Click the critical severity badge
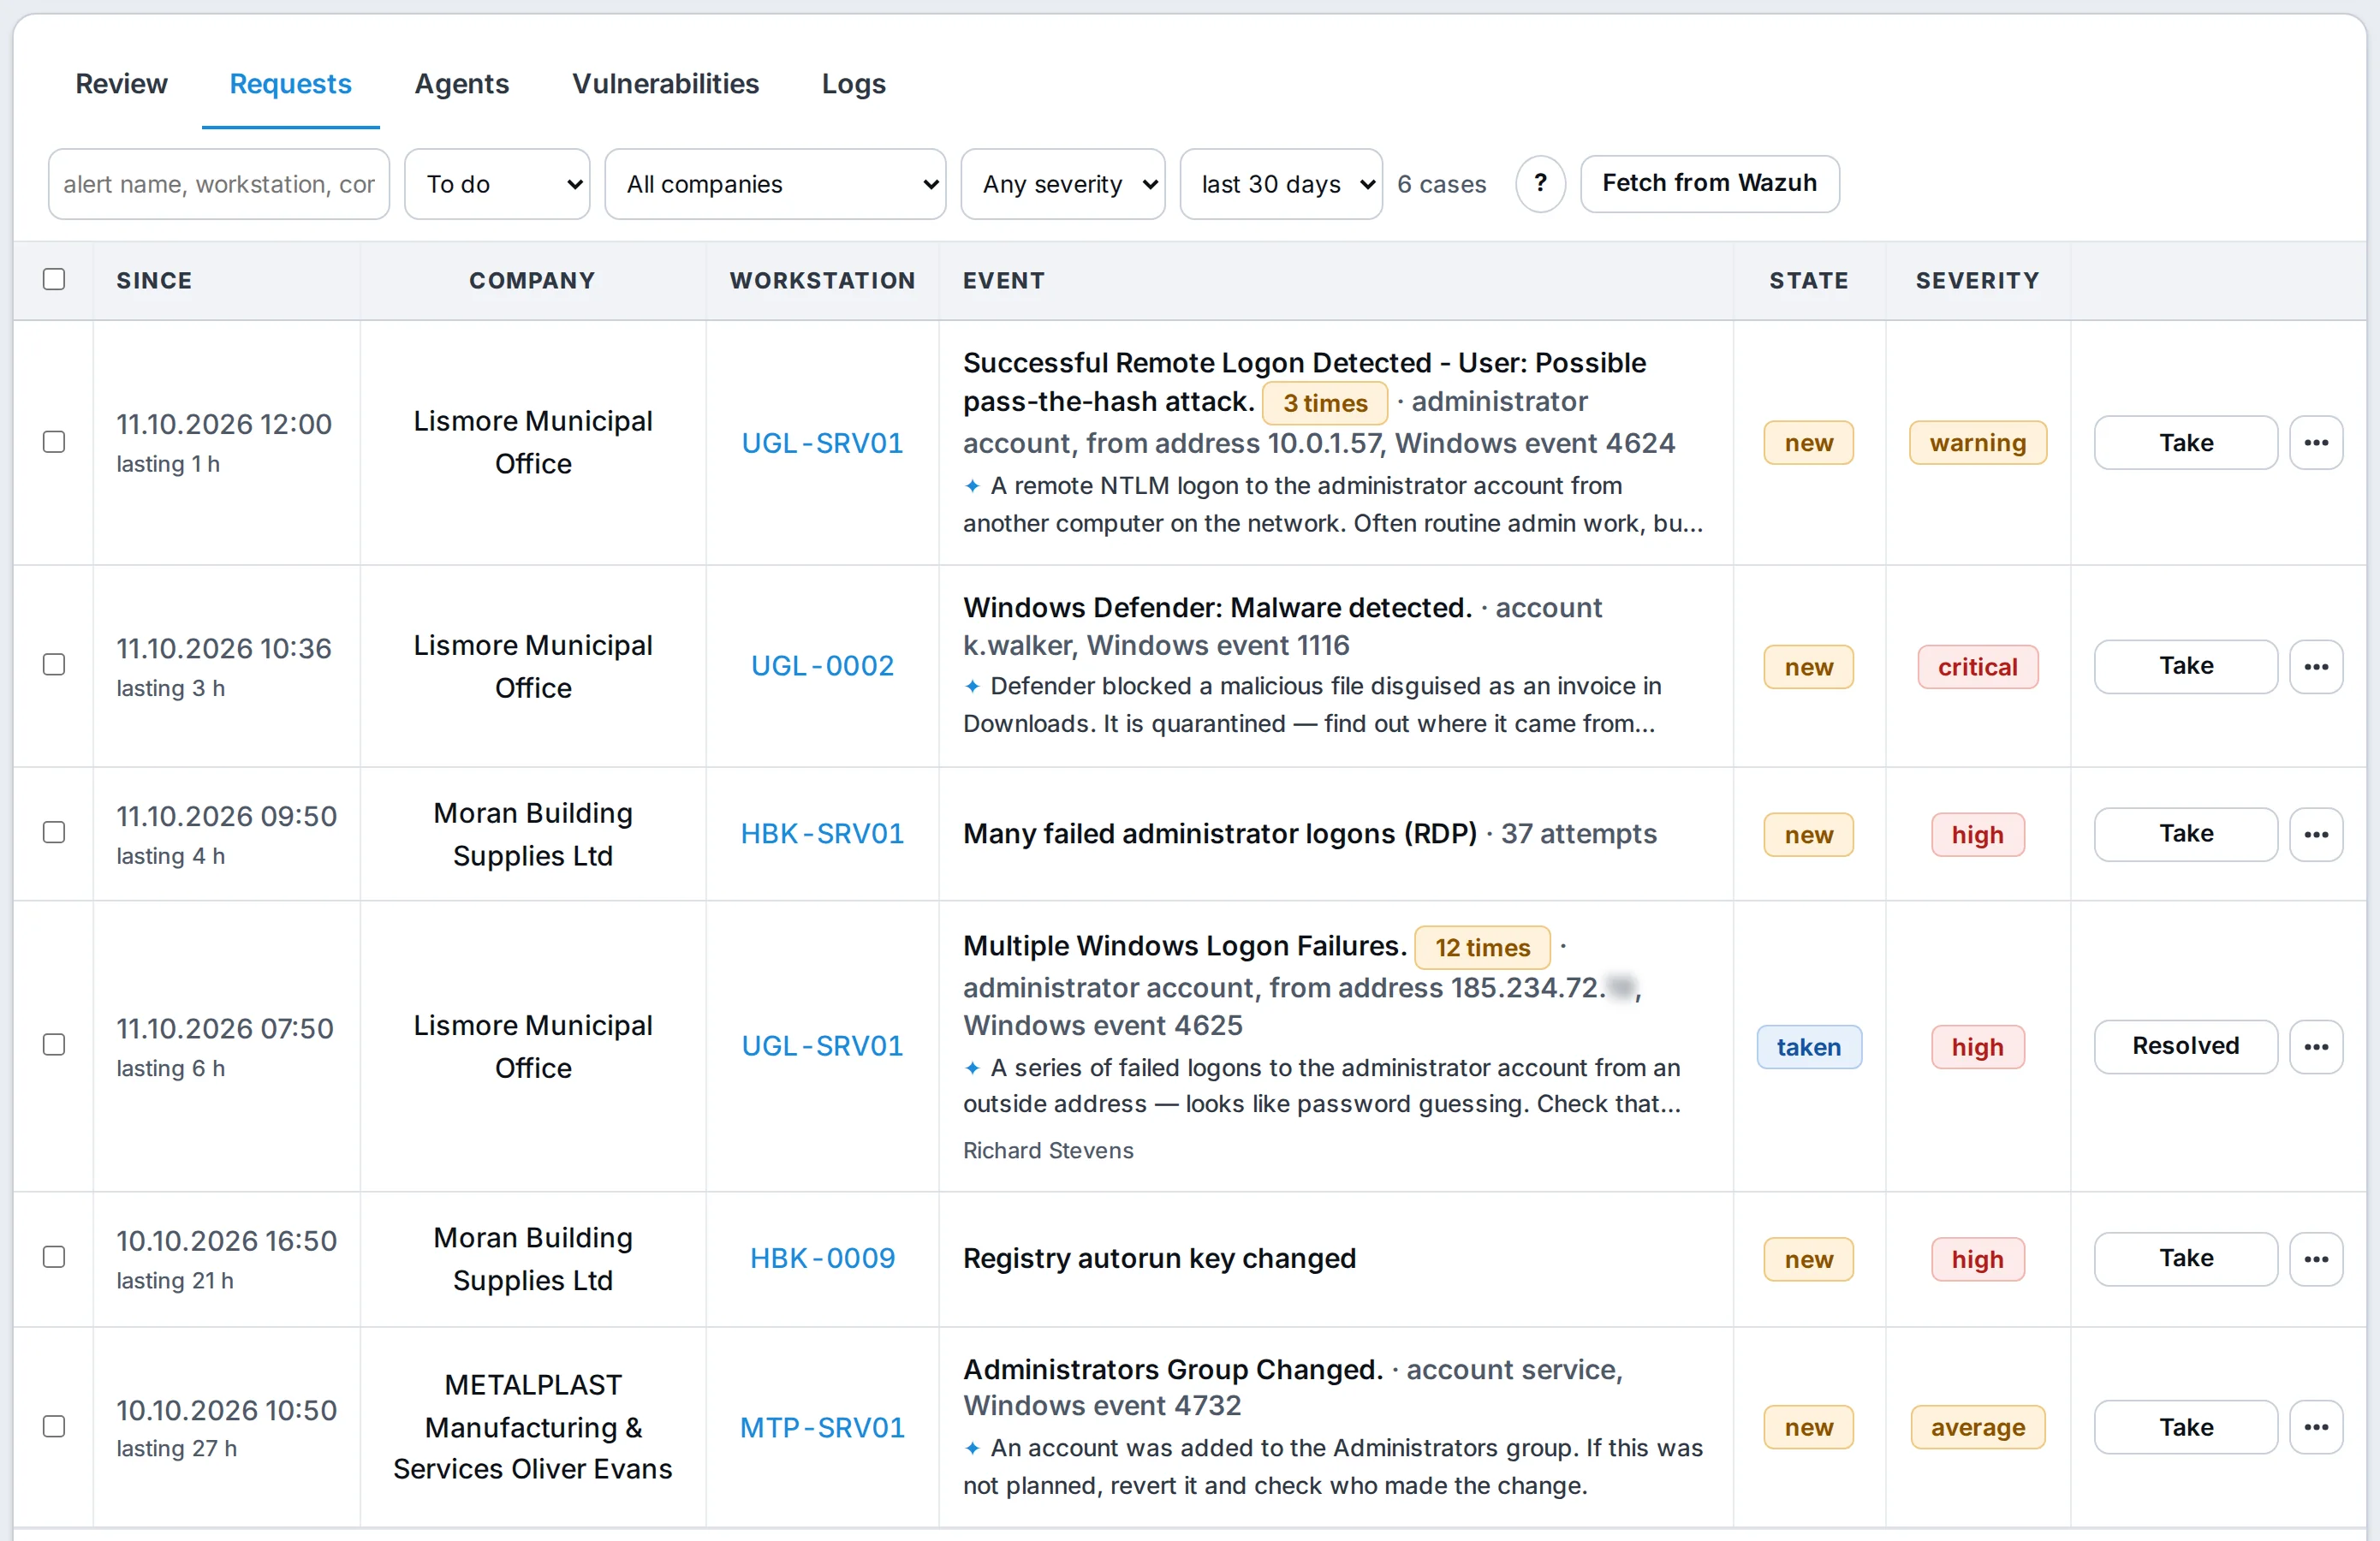This screenshot has width=2380, height=1541. (1977, 667)
